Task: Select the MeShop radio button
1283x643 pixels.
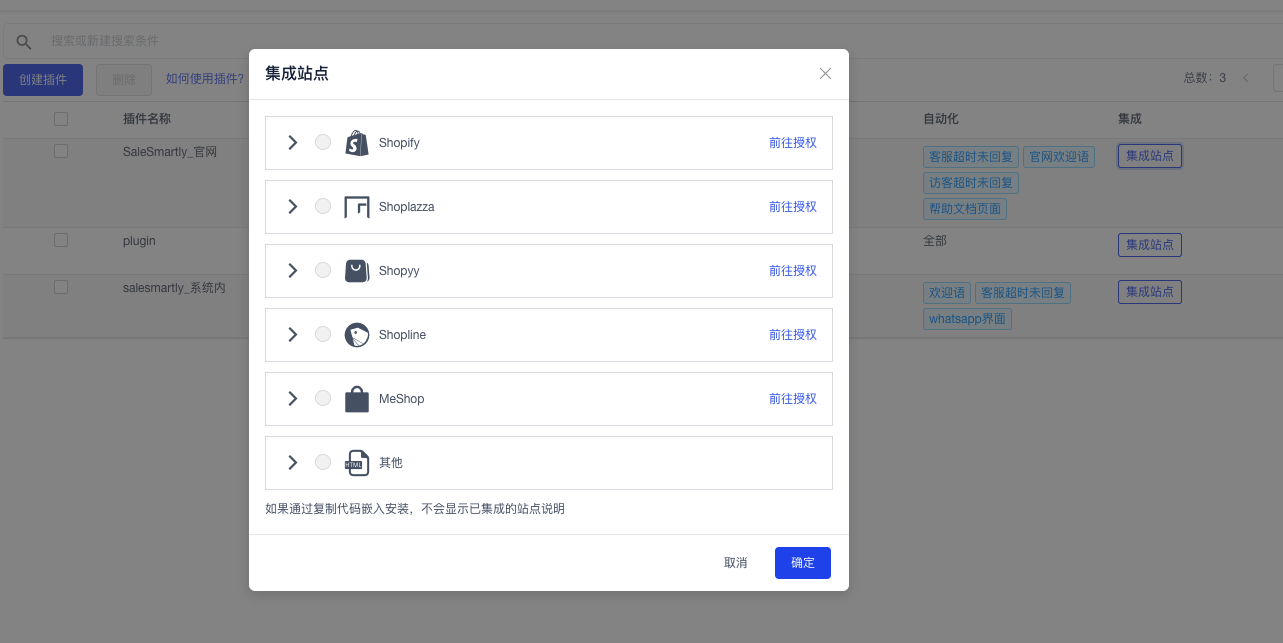Action: (323, 399)
